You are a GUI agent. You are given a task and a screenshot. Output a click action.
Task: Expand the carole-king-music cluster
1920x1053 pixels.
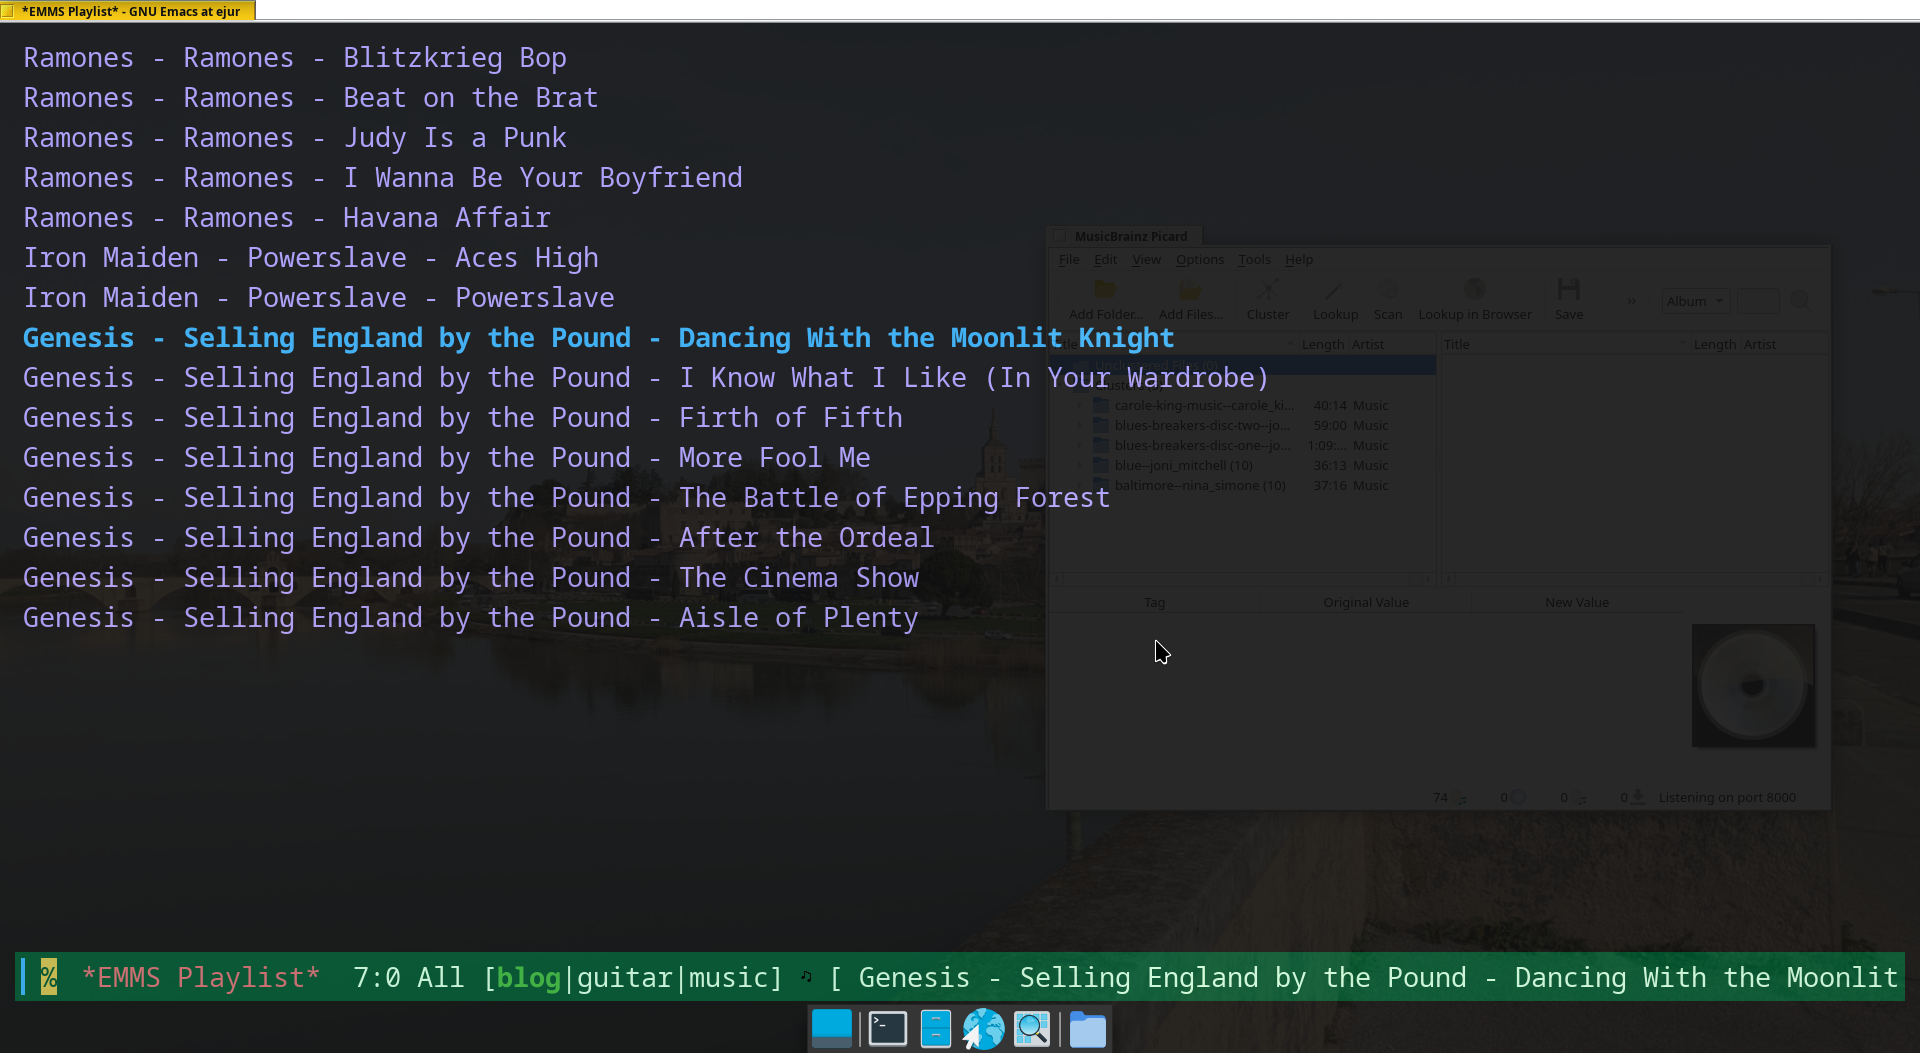pos(1081,406)
